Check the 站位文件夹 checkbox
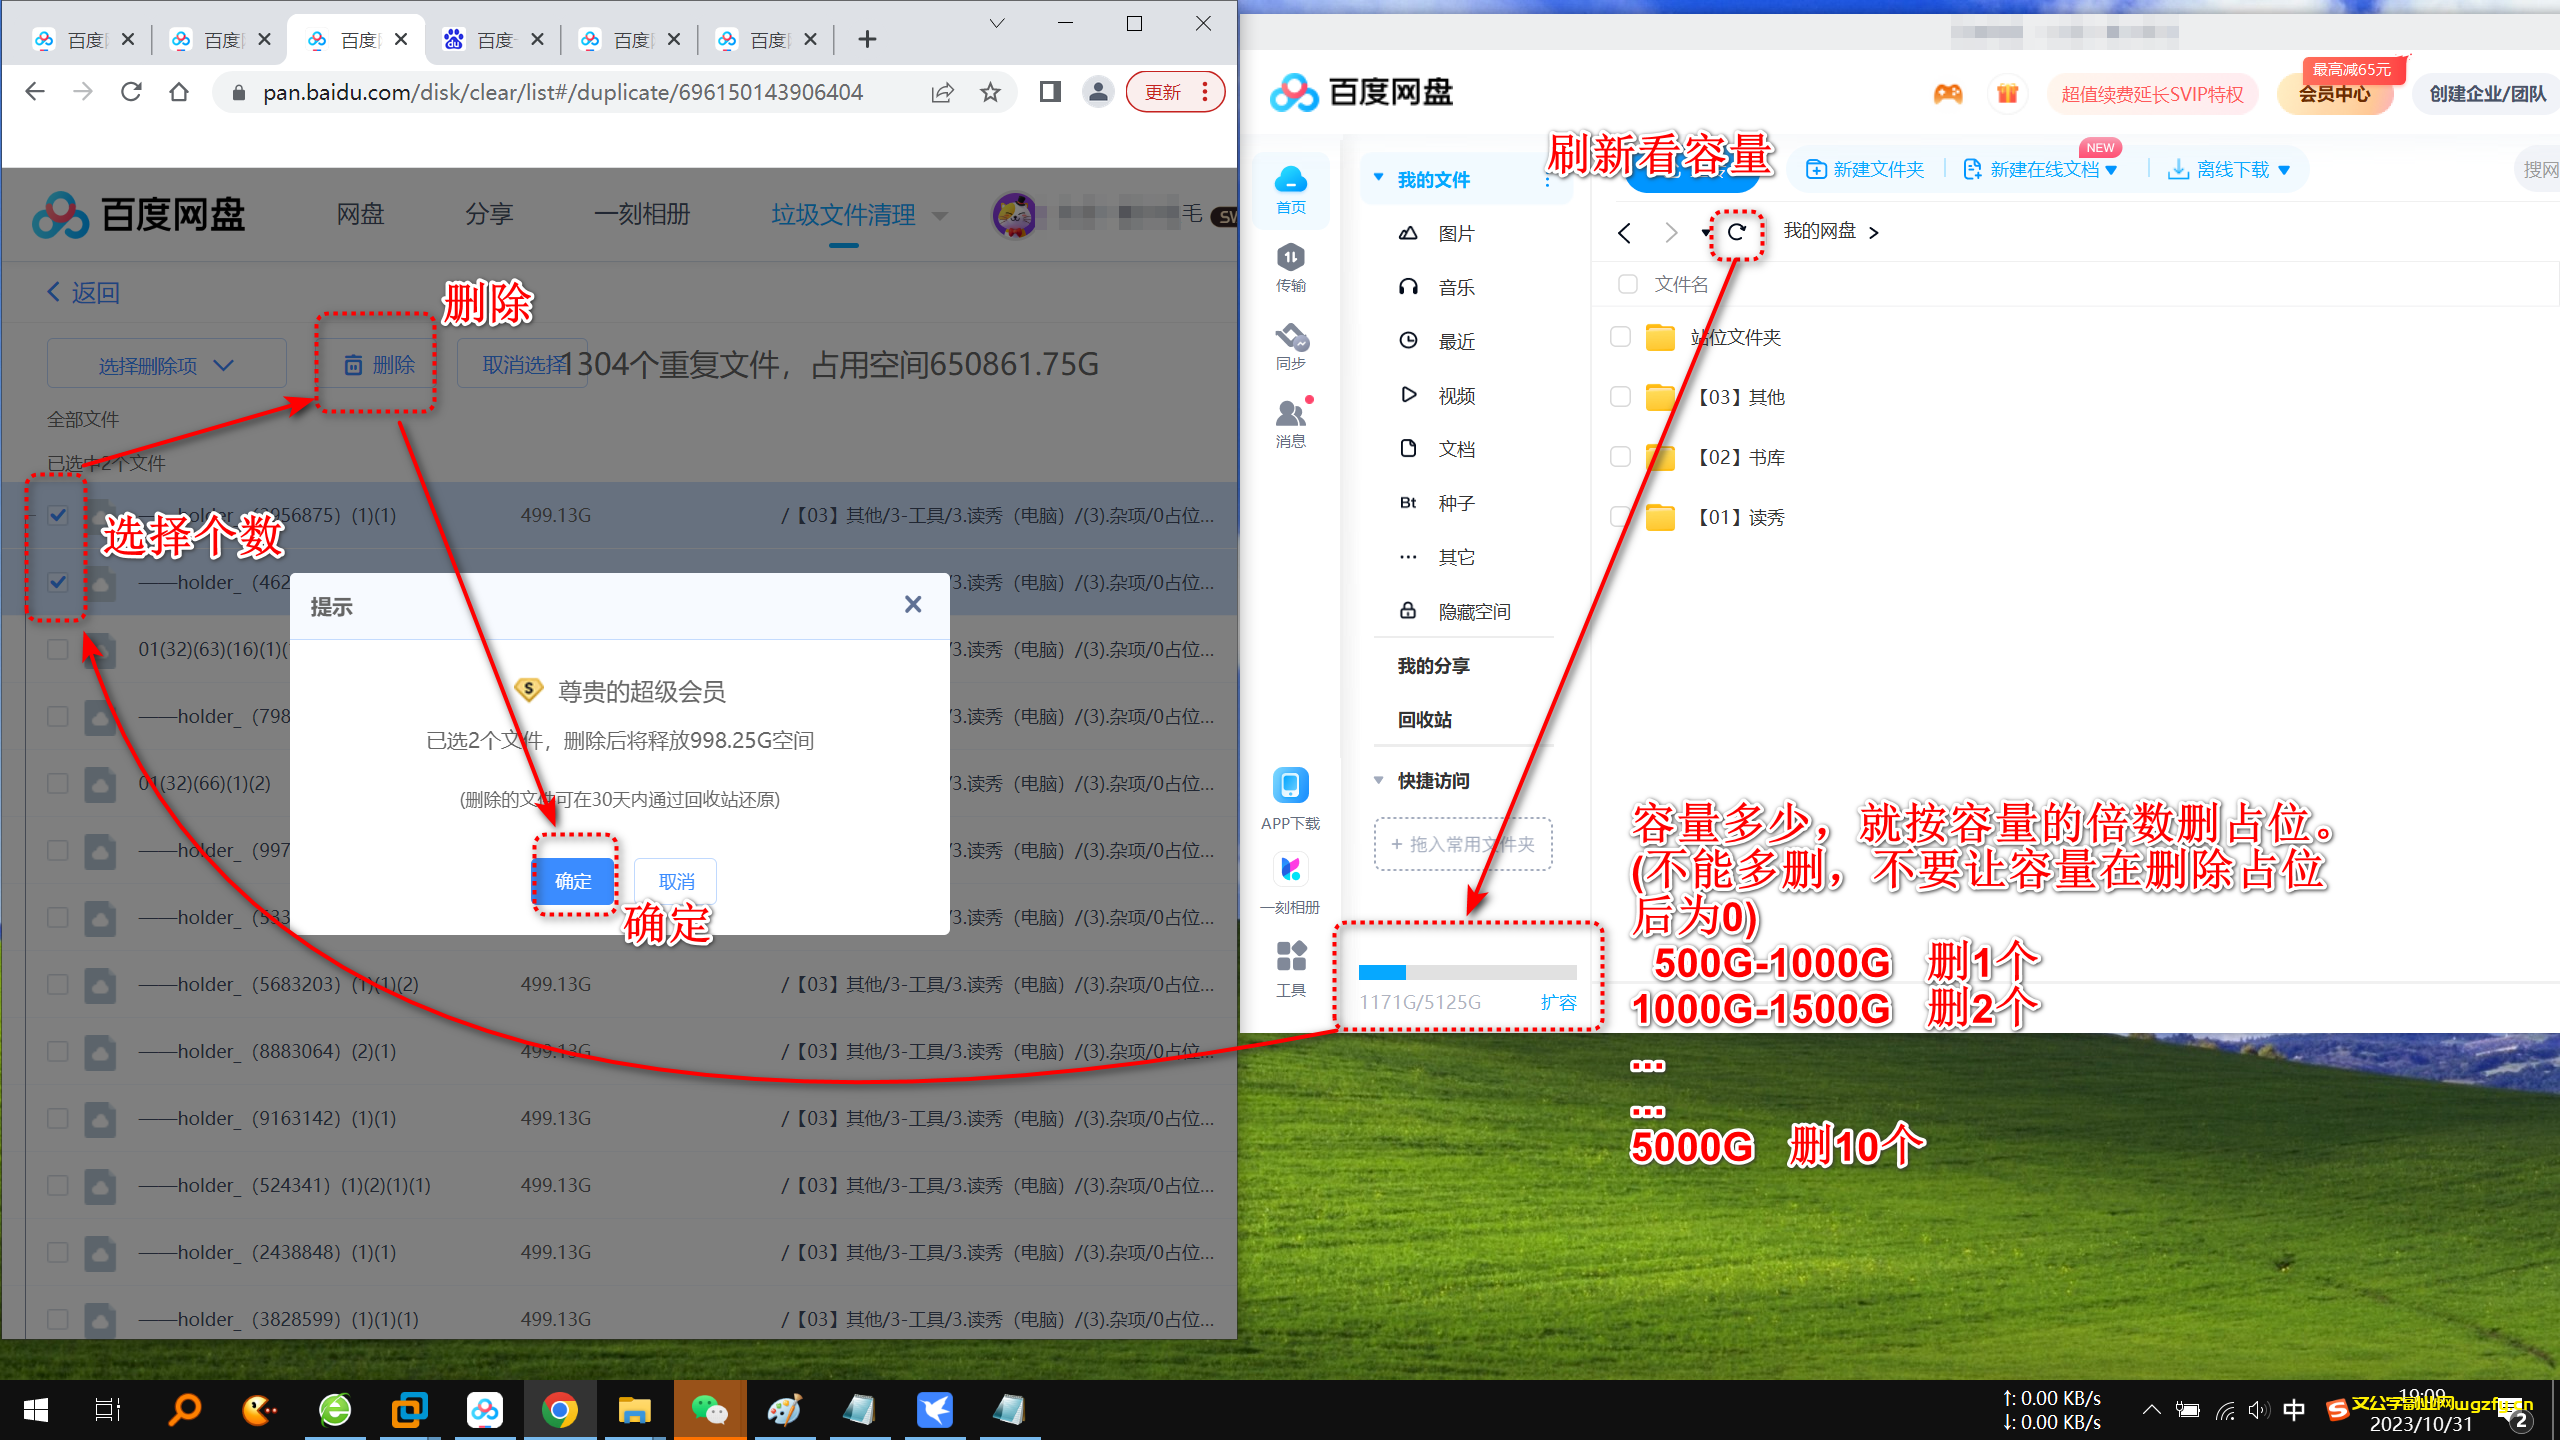 coord(1620,337)
